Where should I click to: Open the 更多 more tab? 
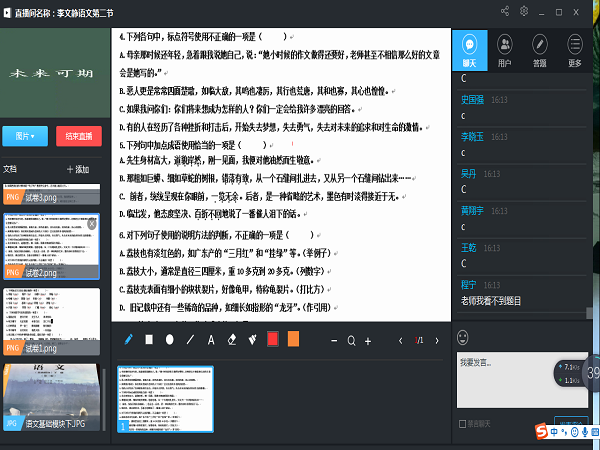[x=575, y=49]
